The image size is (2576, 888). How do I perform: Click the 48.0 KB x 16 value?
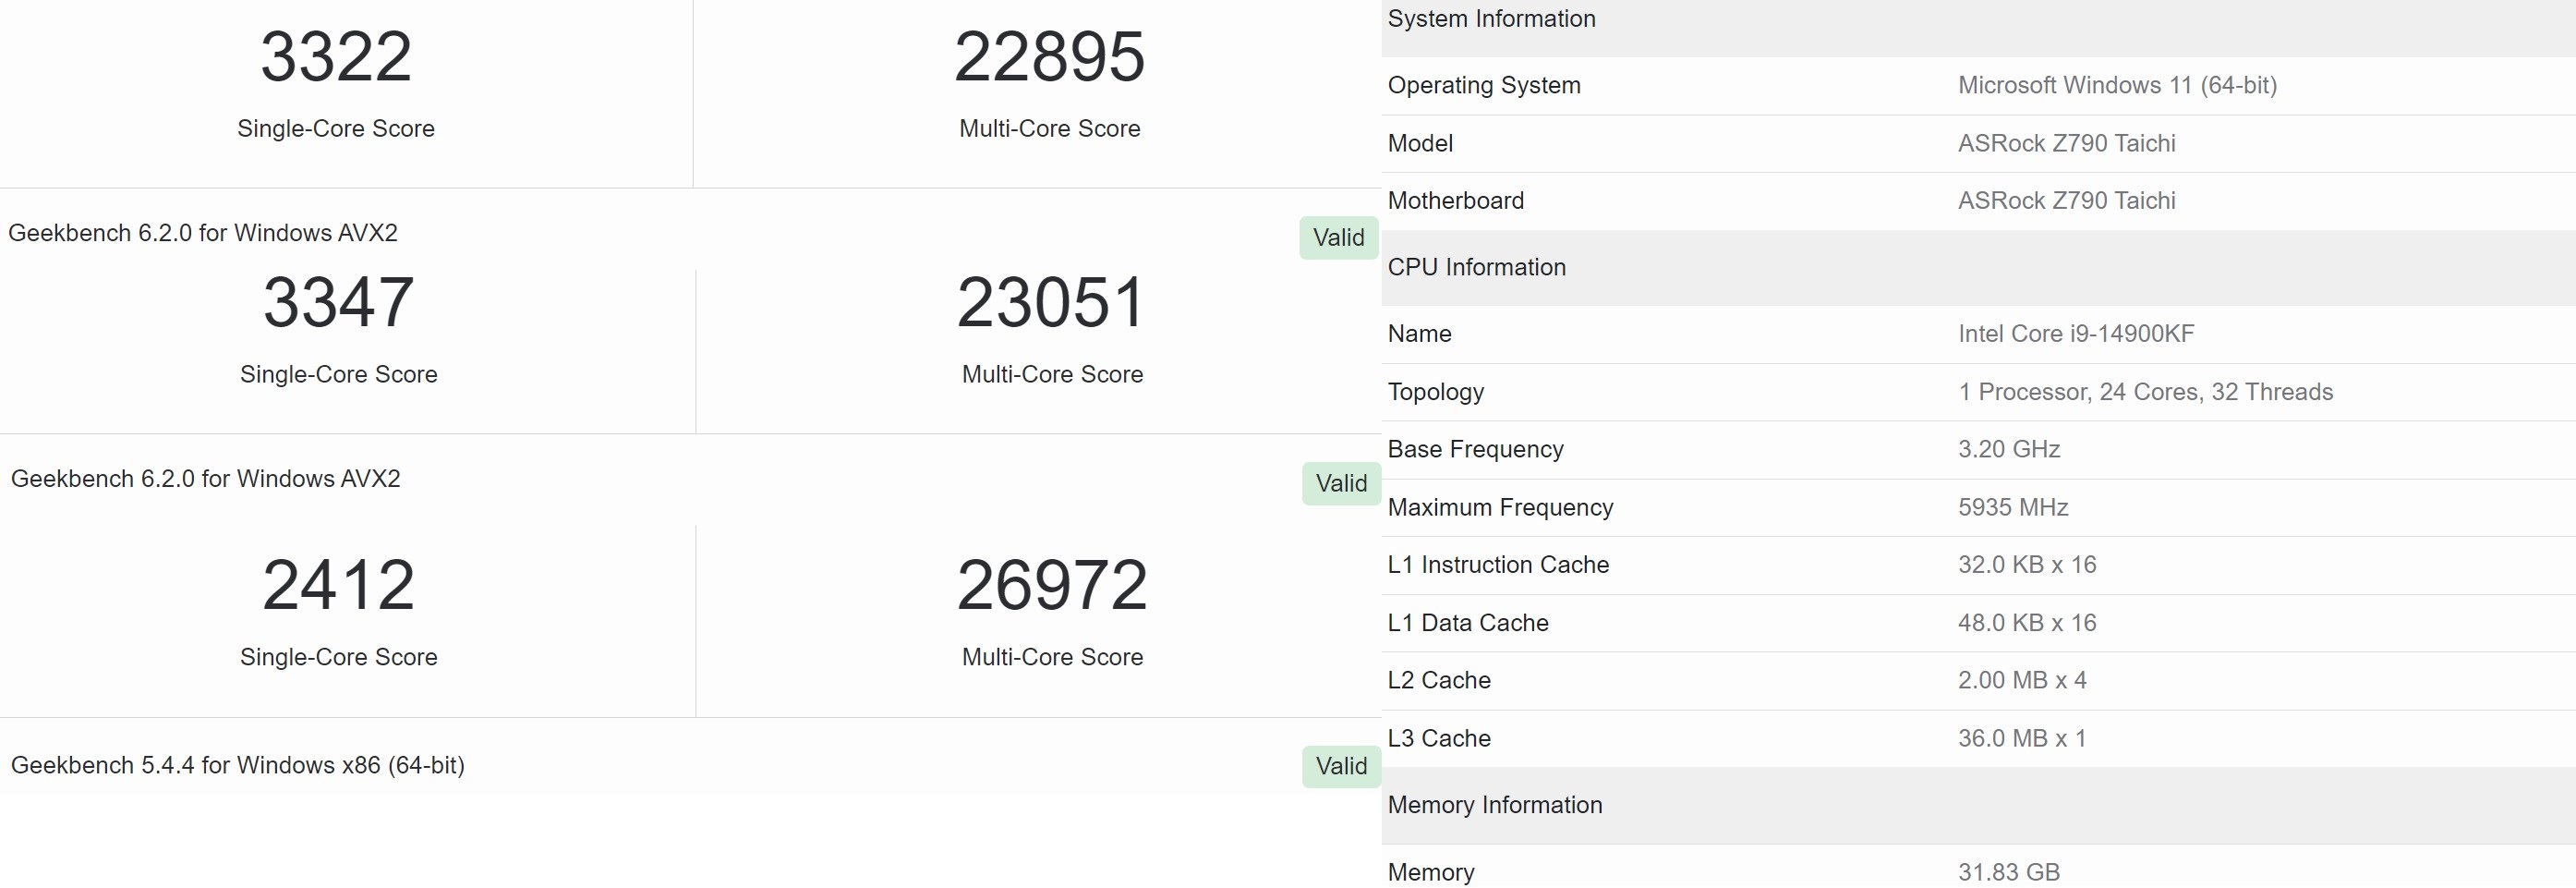pyautogui.click(x=2027, y=622)
